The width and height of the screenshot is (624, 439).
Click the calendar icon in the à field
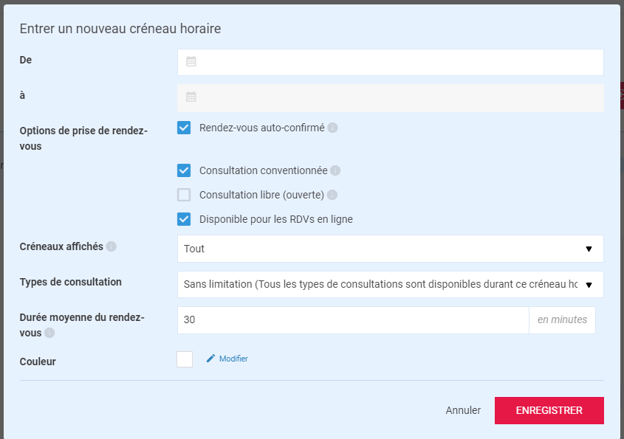(191, 97)
